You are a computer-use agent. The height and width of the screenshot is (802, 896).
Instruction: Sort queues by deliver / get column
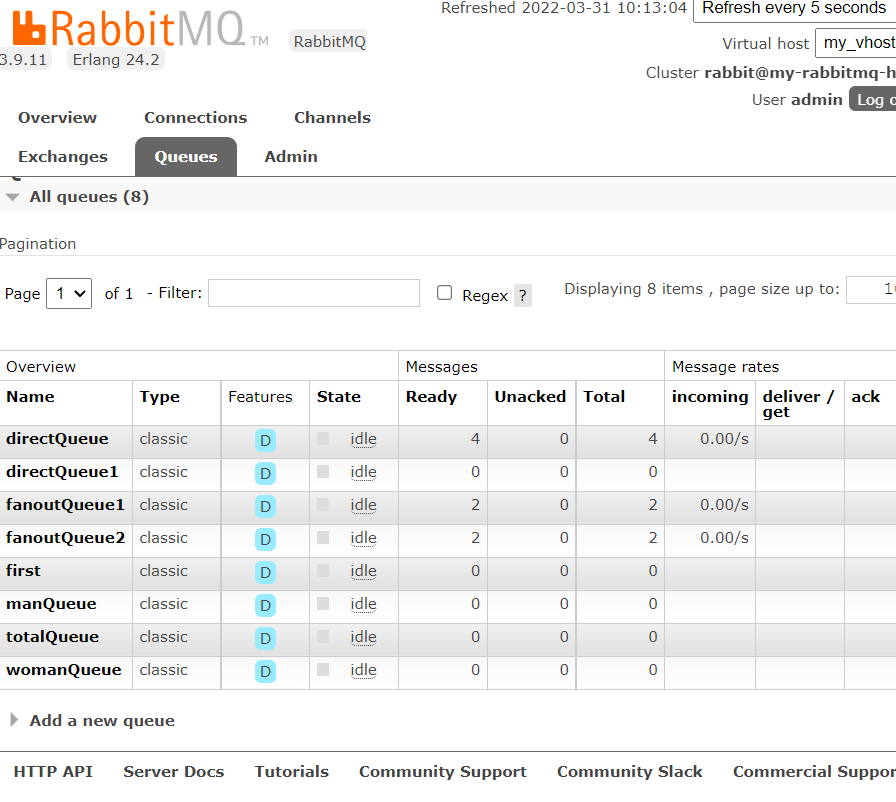pos(798,404)
